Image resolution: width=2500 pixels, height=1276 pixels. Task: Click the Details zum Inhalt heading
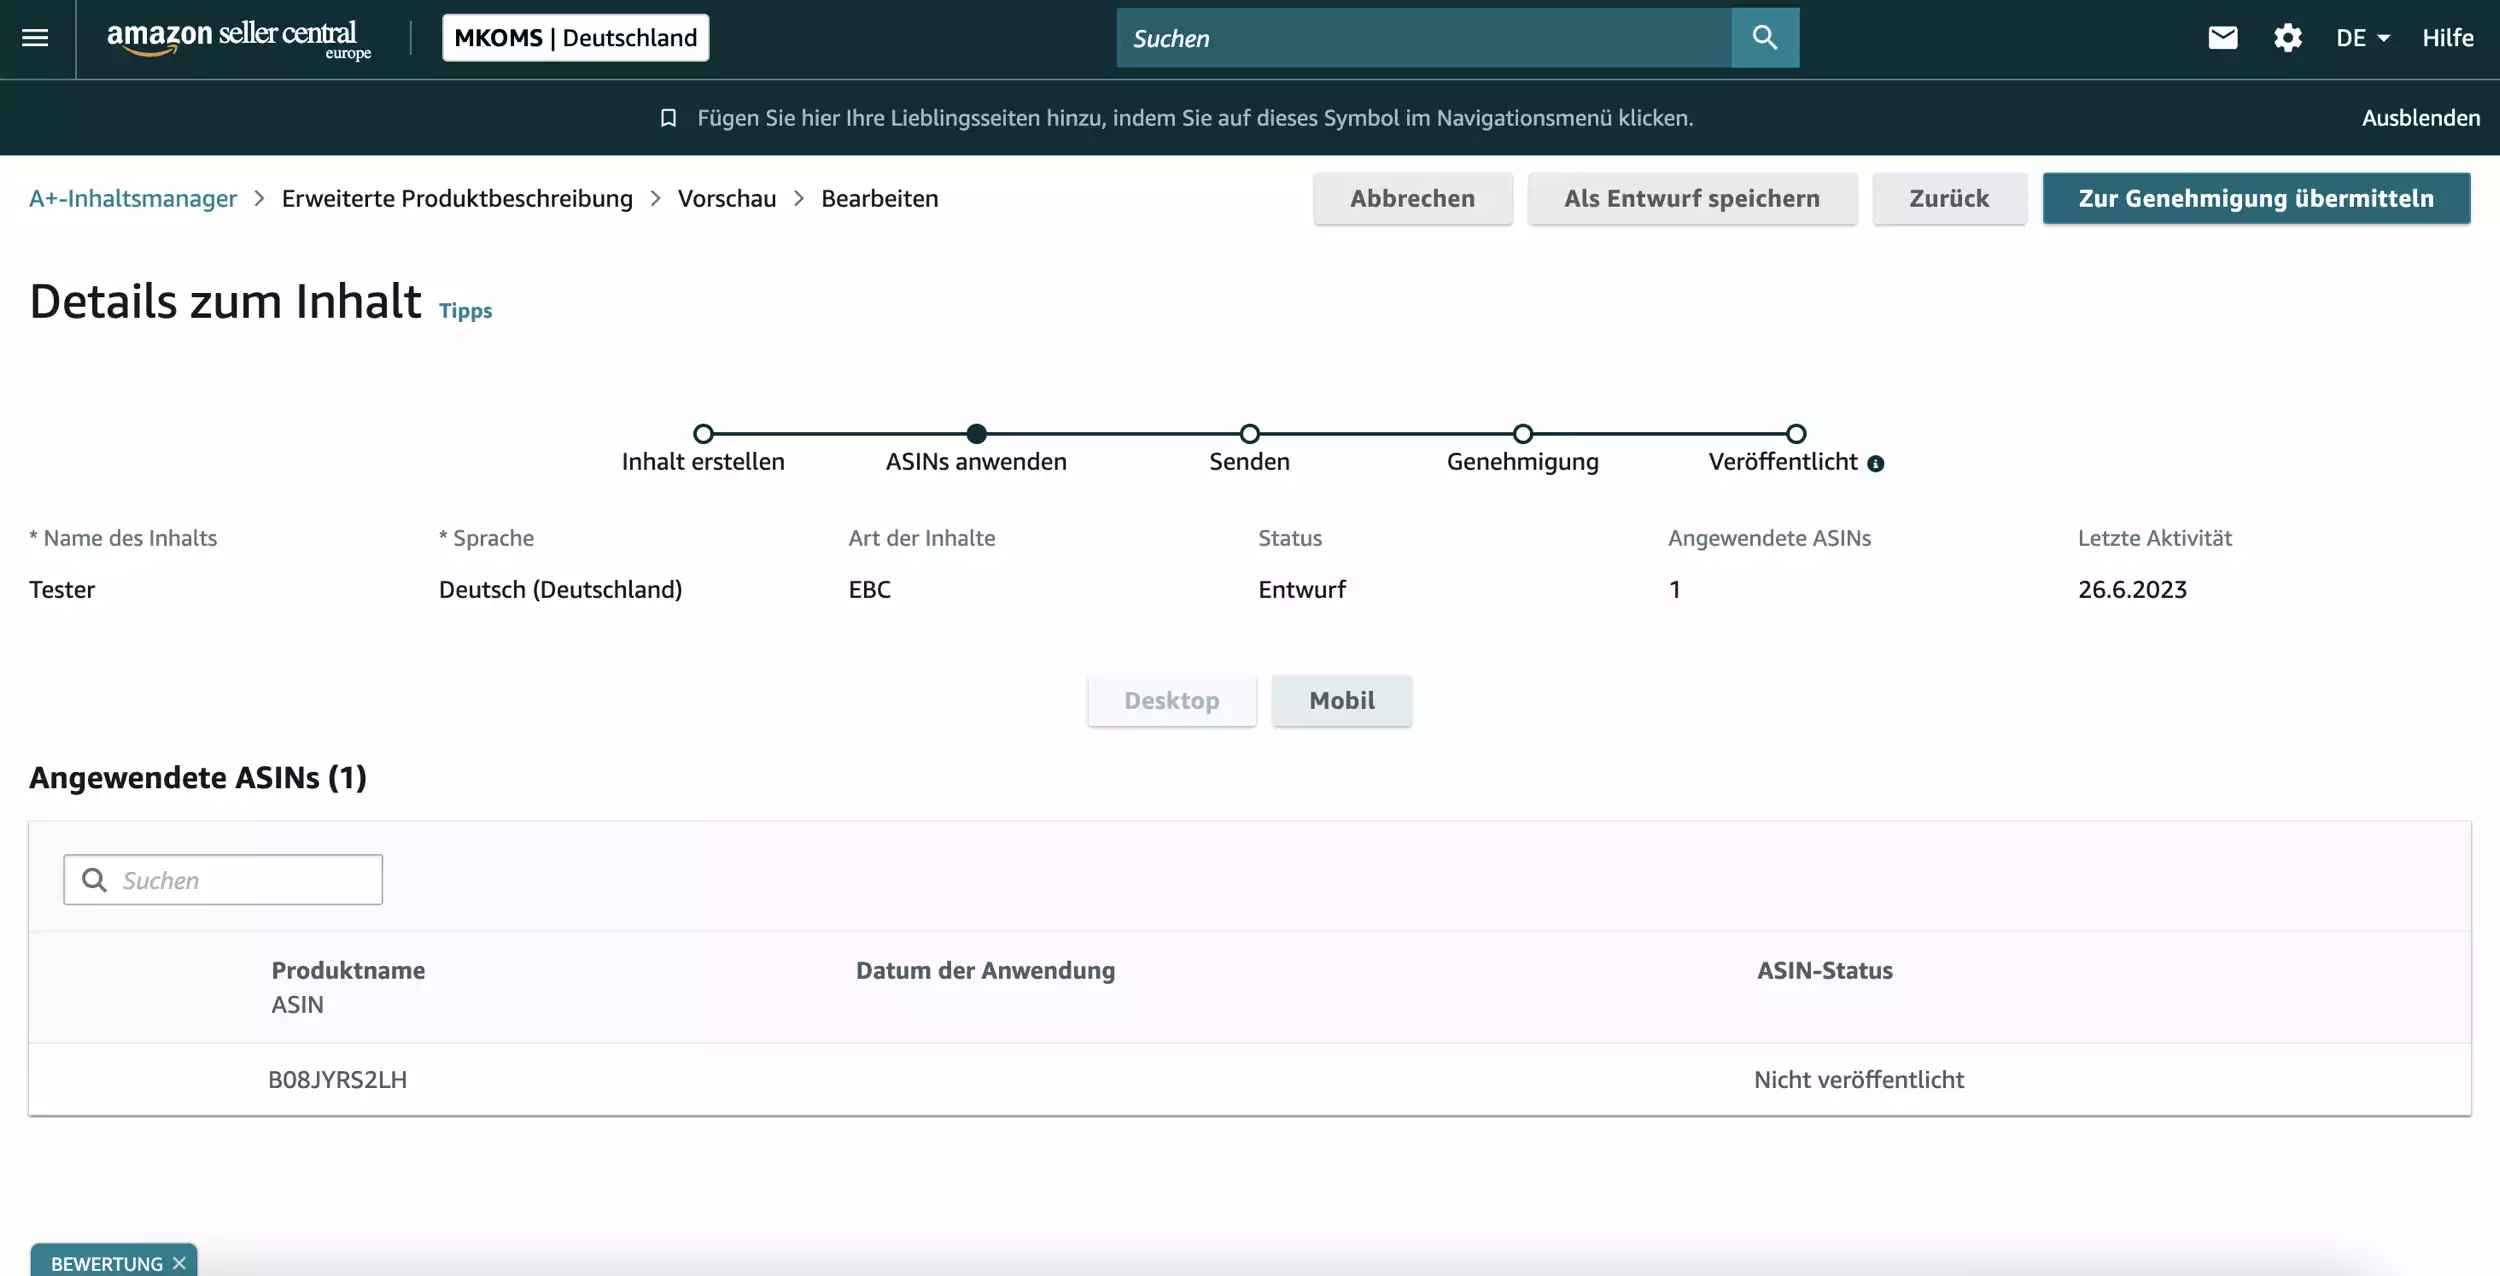pos(225,301)
